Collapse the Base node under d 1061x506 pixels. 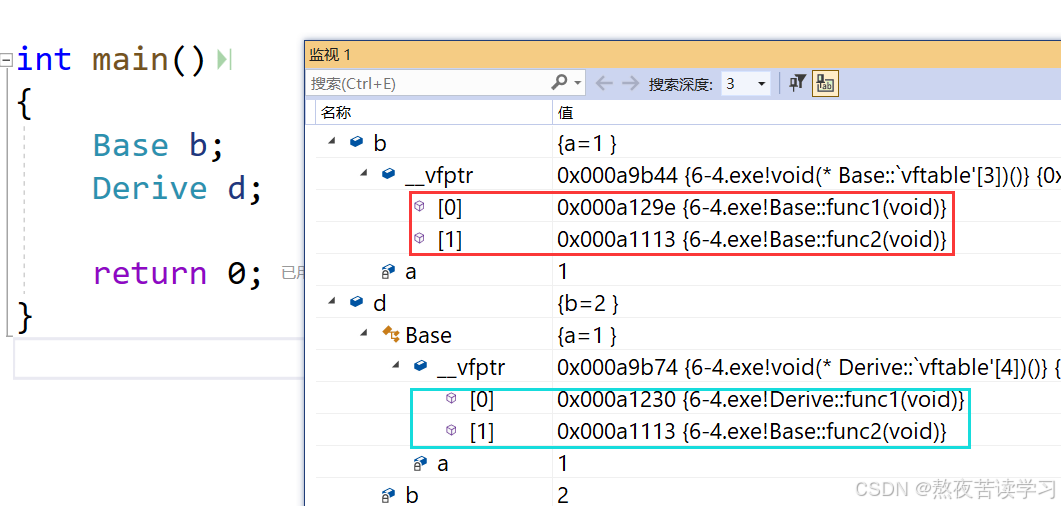point(364,335)
